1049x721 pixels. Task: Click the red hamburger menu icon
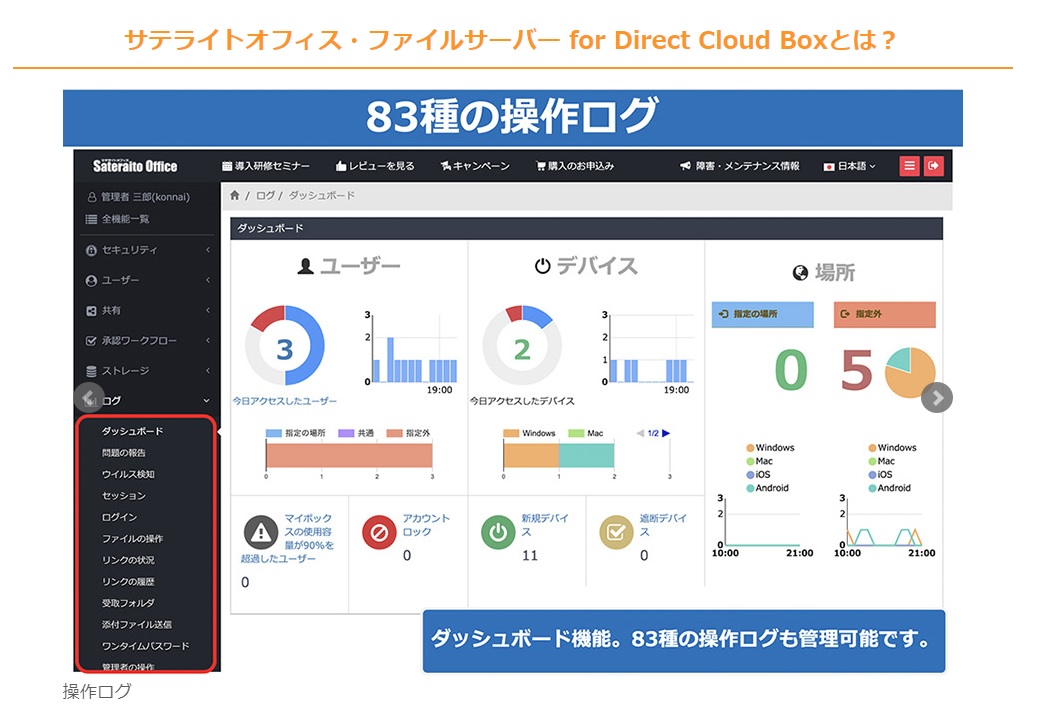[909, 166]
